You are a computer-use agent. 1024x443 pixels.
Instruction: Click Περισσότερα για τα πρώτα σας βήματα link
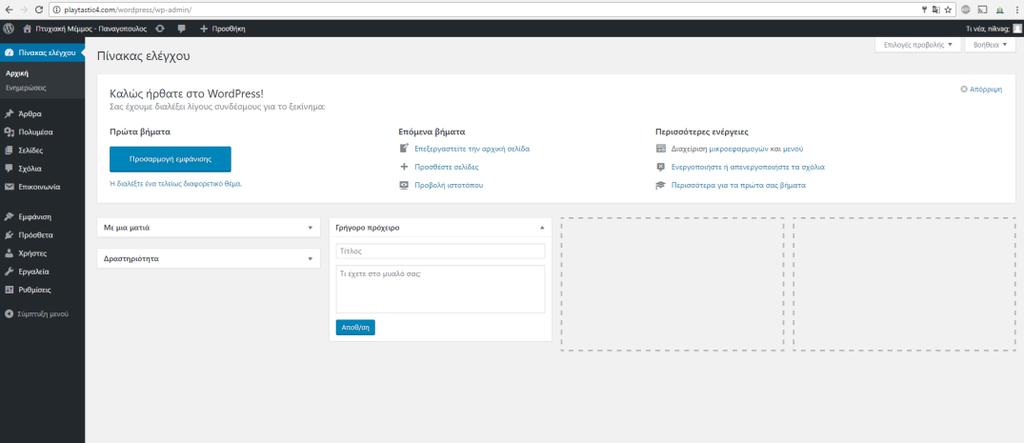739,186
